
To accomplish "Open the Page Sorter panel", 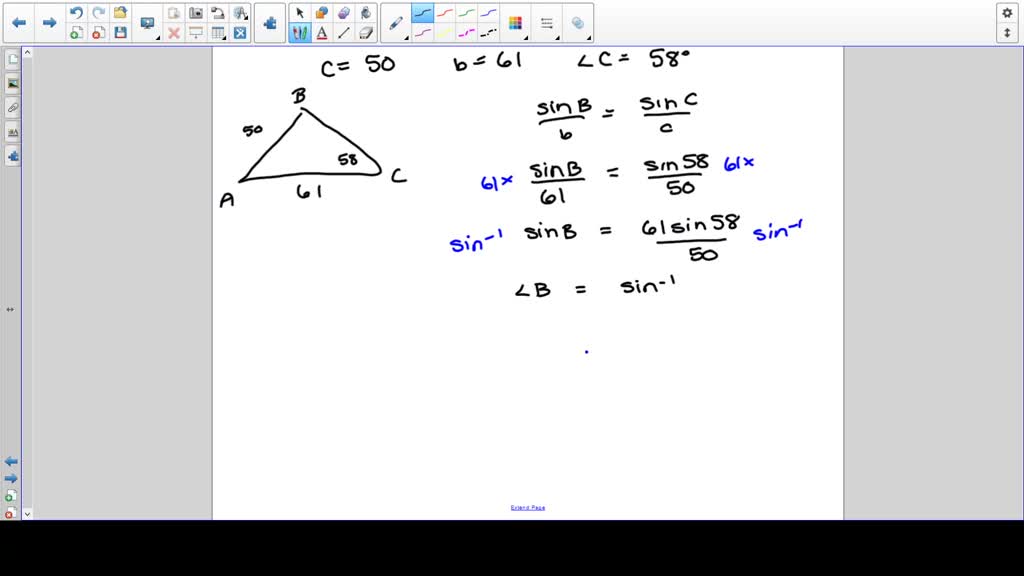I will click(x=11, y=58).
